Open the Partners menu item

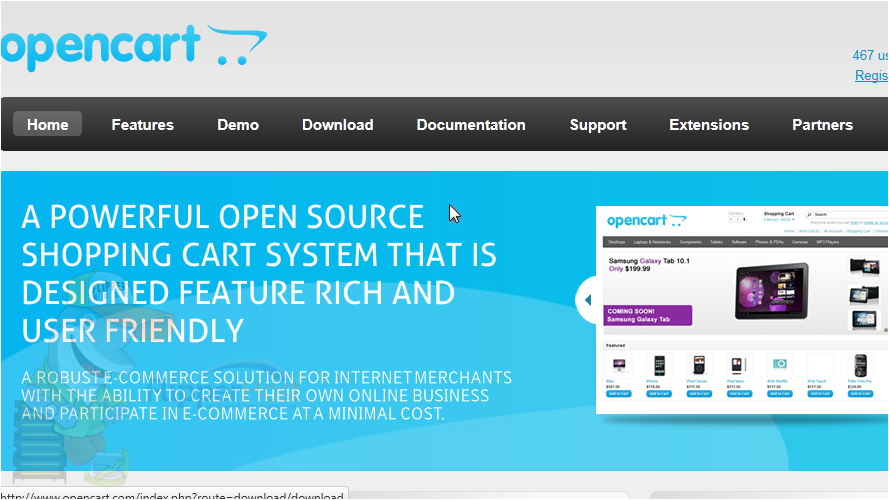point(822,125)
